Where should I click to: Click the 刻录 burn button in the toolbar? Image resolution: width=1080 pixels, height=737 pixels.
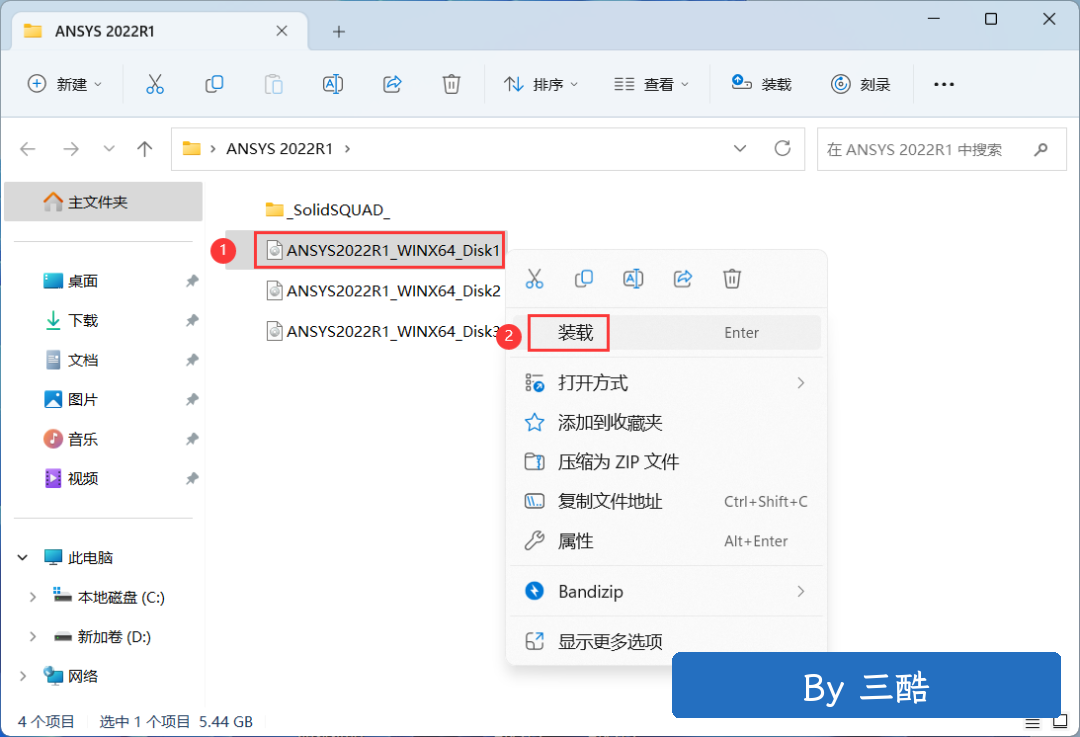coord(860,84)
